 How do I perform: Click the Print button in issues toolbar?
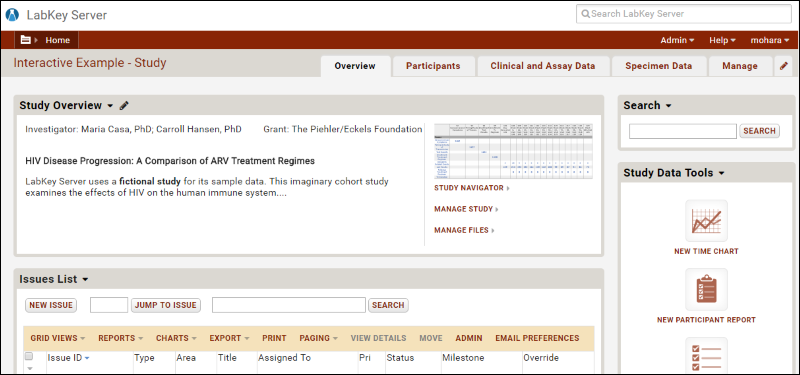(x=274, y=338)
